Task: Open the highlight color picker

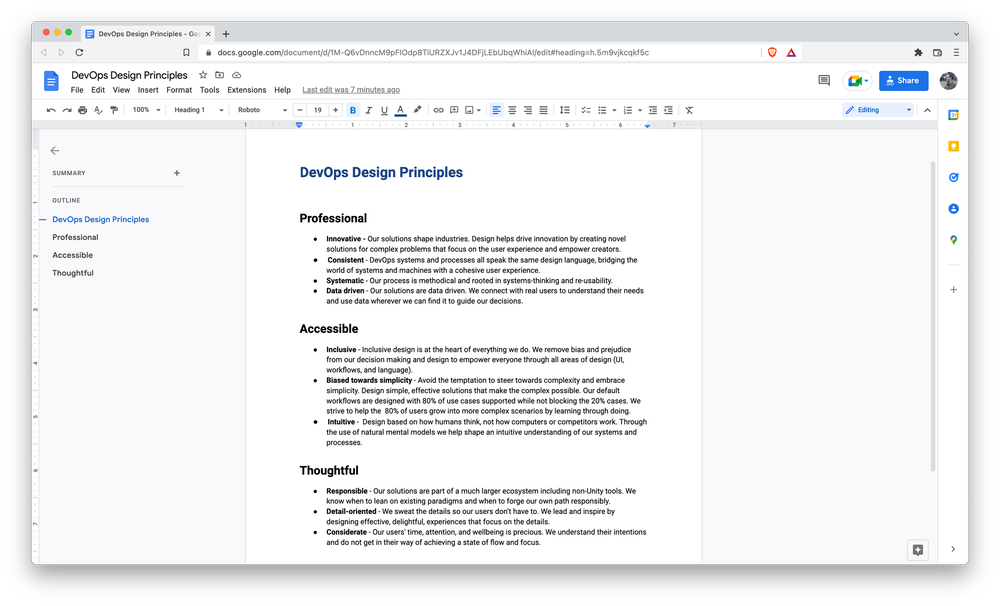Action: pos(417,110)
